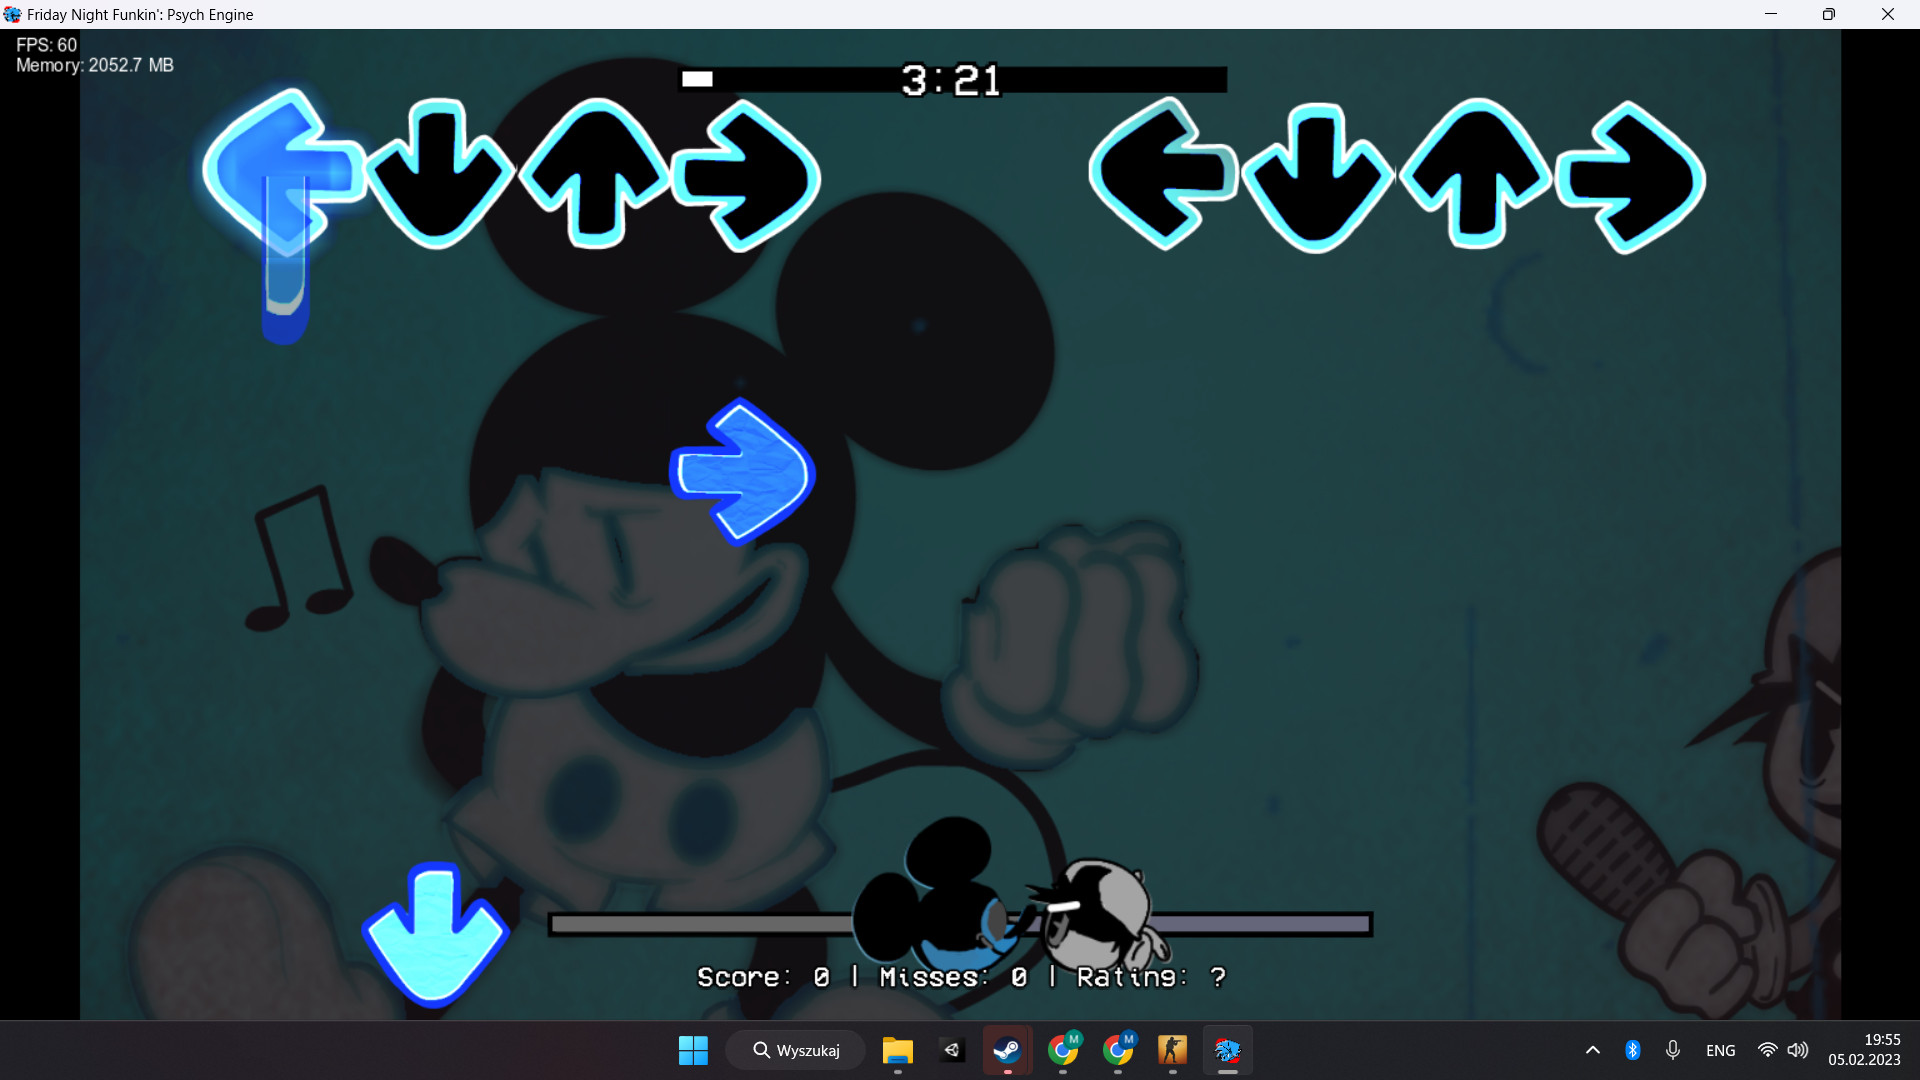
Task: Click the Psych Engine title bar app icon
Action: click(x=12, y=14)
